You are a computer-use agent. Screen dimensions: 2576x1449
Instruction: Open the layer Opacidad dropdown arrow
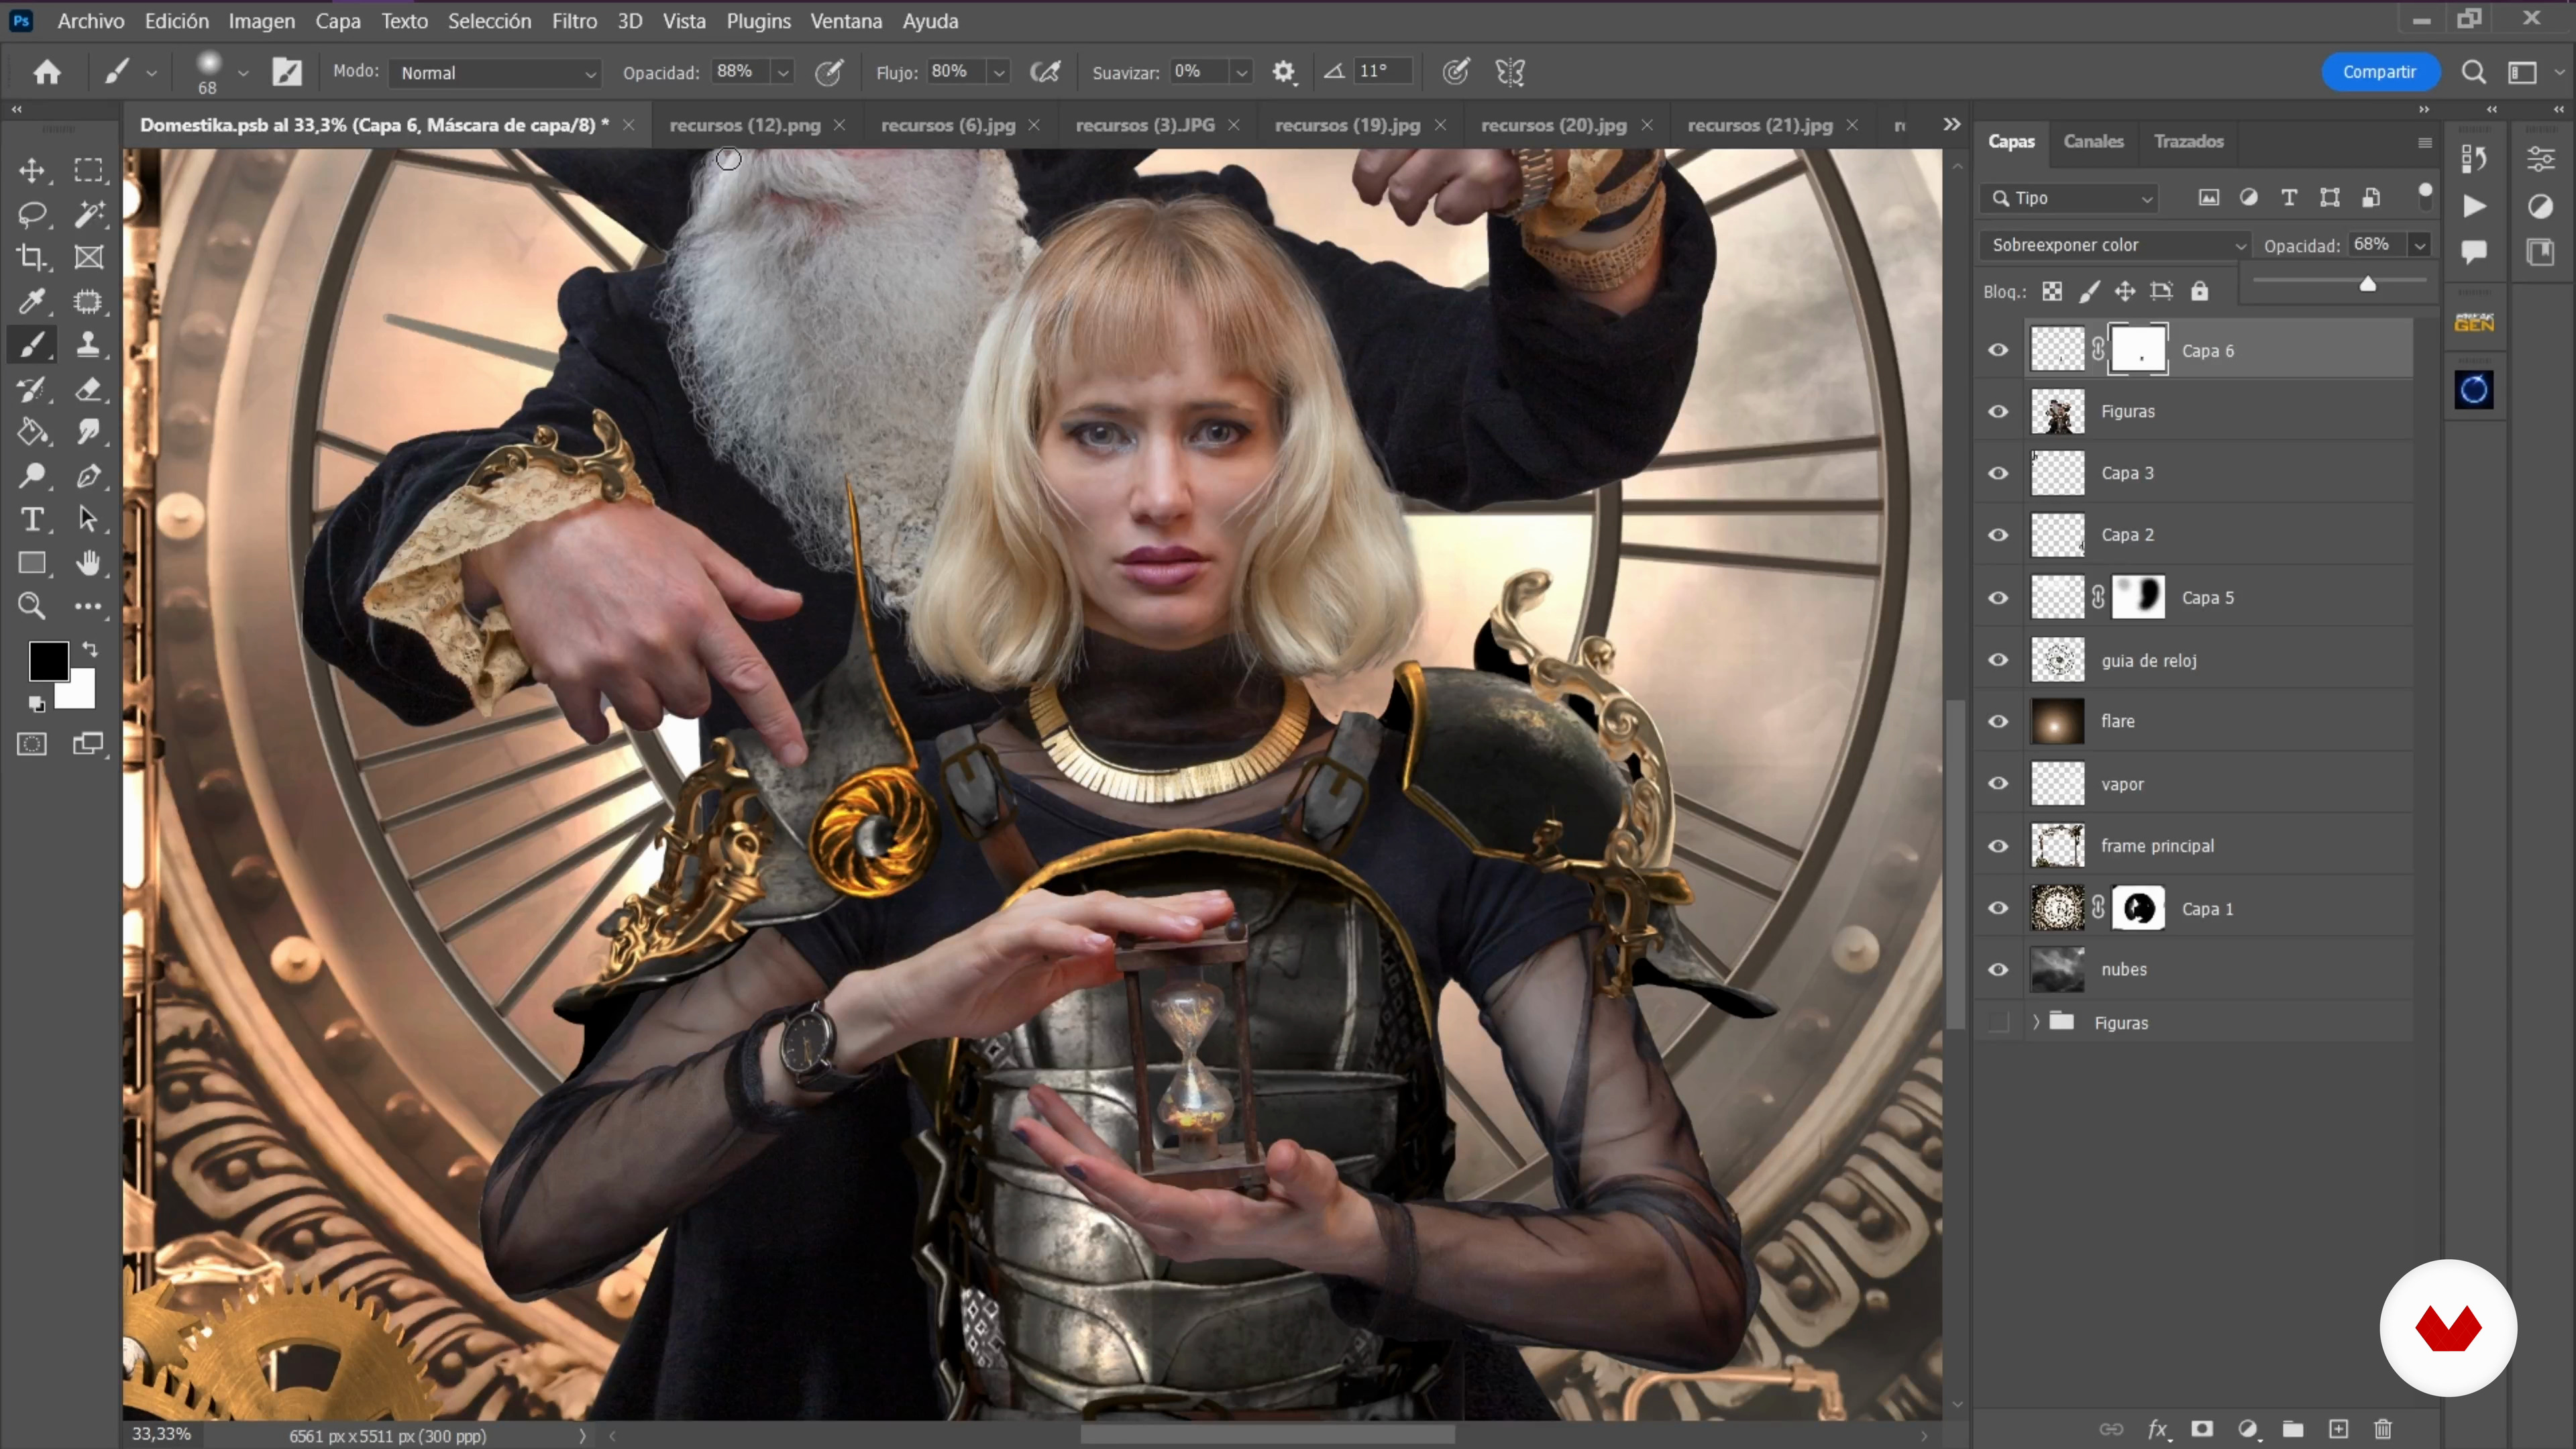[2420, 245]
